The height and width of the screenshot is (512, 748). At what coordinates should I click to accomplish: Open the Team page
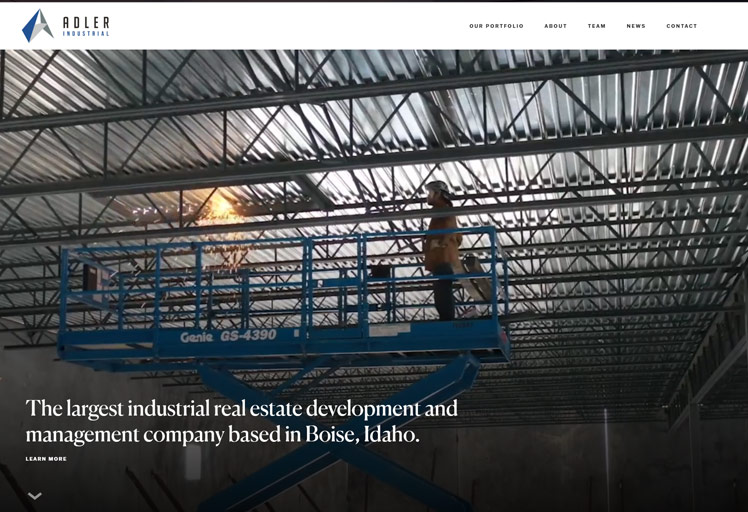596,26
